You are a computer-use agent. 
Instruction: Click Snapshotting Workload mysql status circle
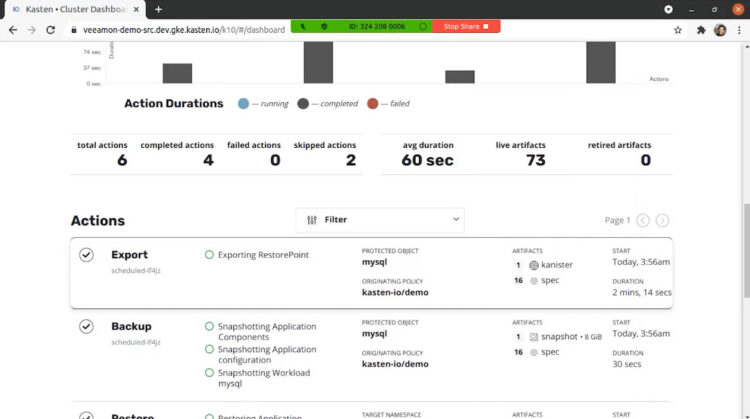point(209,373)
